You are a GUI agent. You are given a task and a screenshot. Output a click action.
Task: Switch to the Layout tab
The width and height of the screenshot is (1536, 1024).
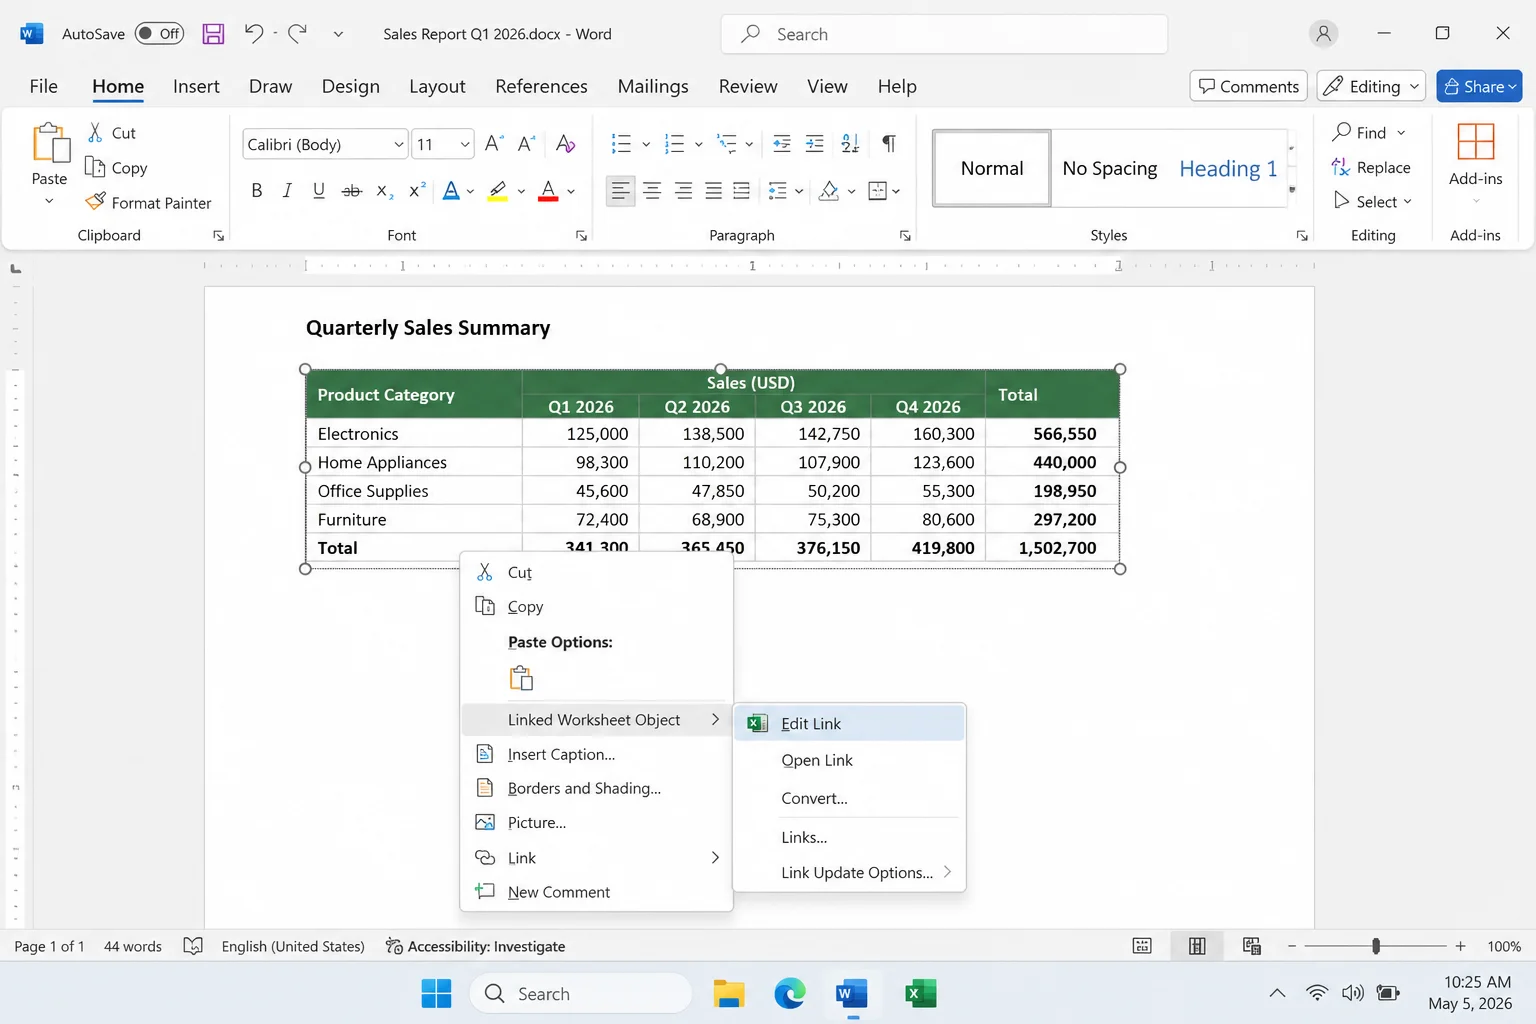(437, 86)
